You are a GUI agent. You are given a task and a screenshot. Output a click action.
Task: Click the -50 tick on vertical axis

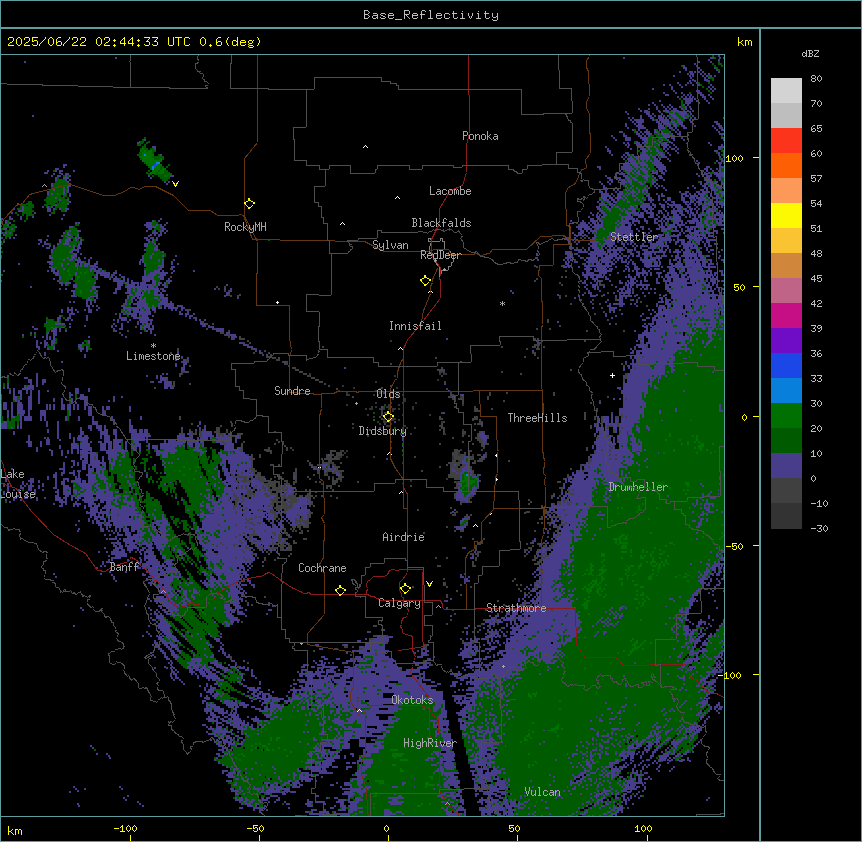[735, 546]
